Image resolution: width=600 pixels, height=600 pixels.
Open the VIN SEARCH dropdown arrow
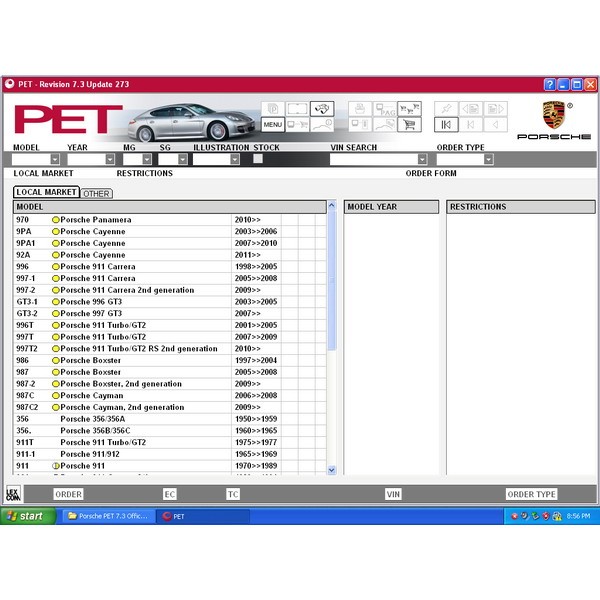coord(422,159)
